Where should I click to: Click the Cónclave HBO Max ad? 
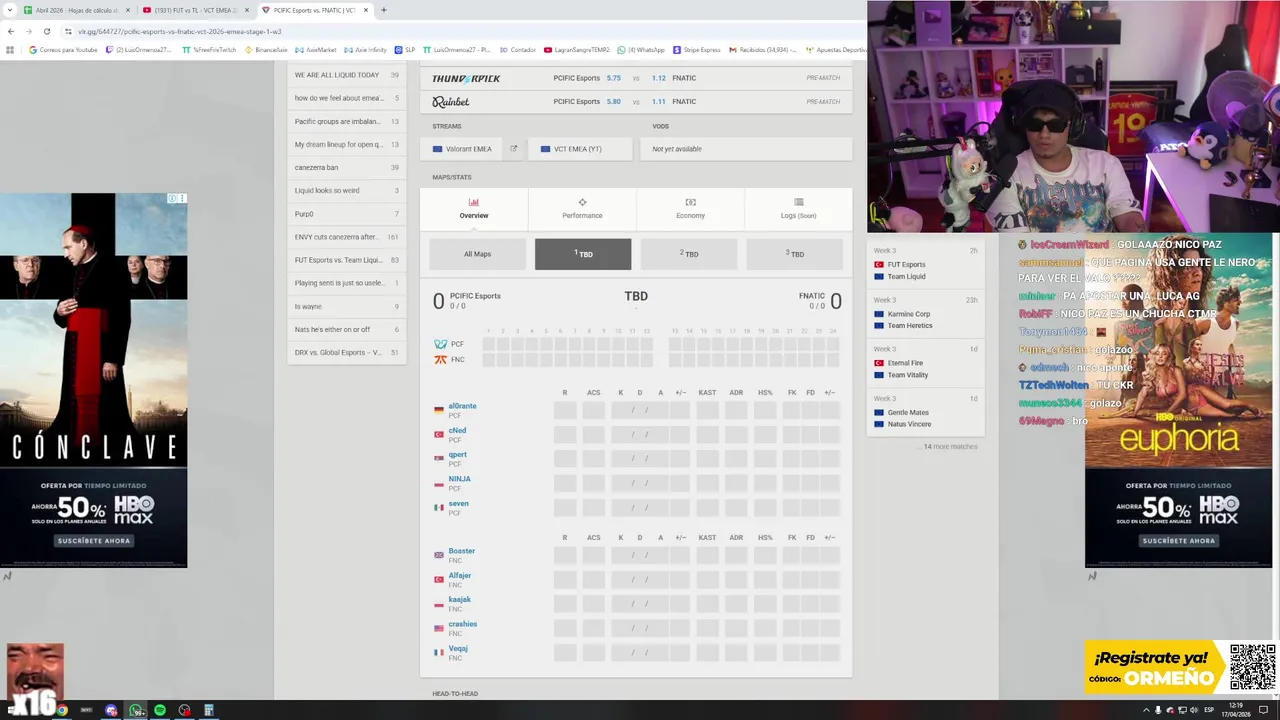pos(93,380)
